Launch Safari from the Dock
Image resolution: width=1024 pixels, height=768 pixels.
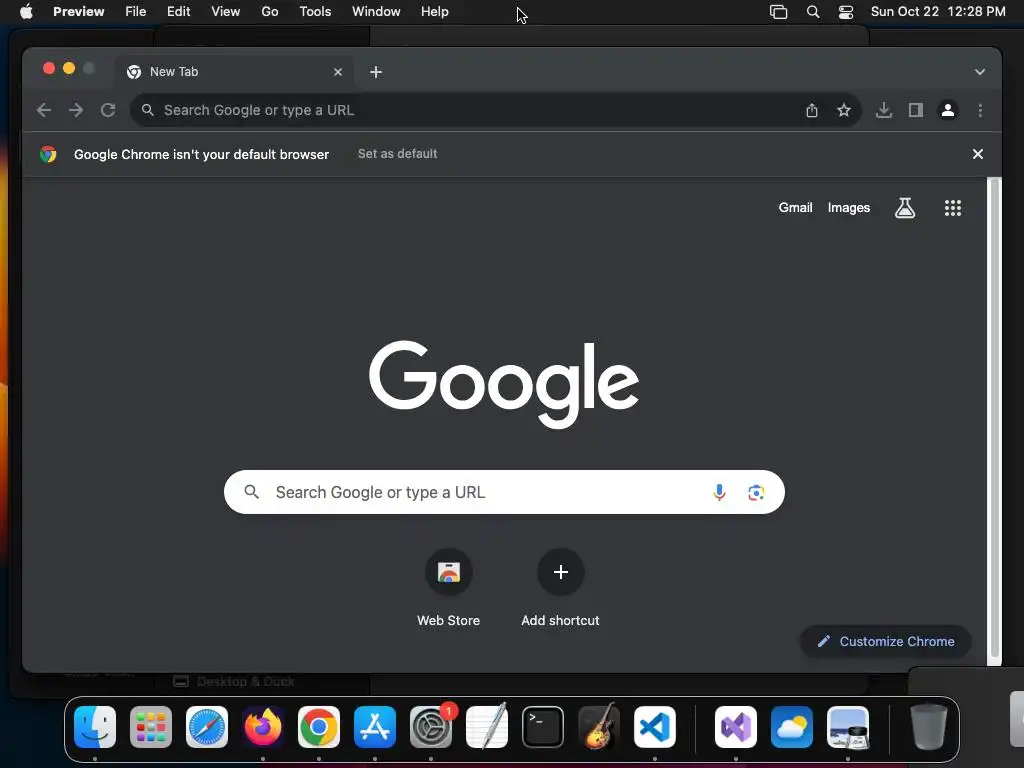click(207, 727)
